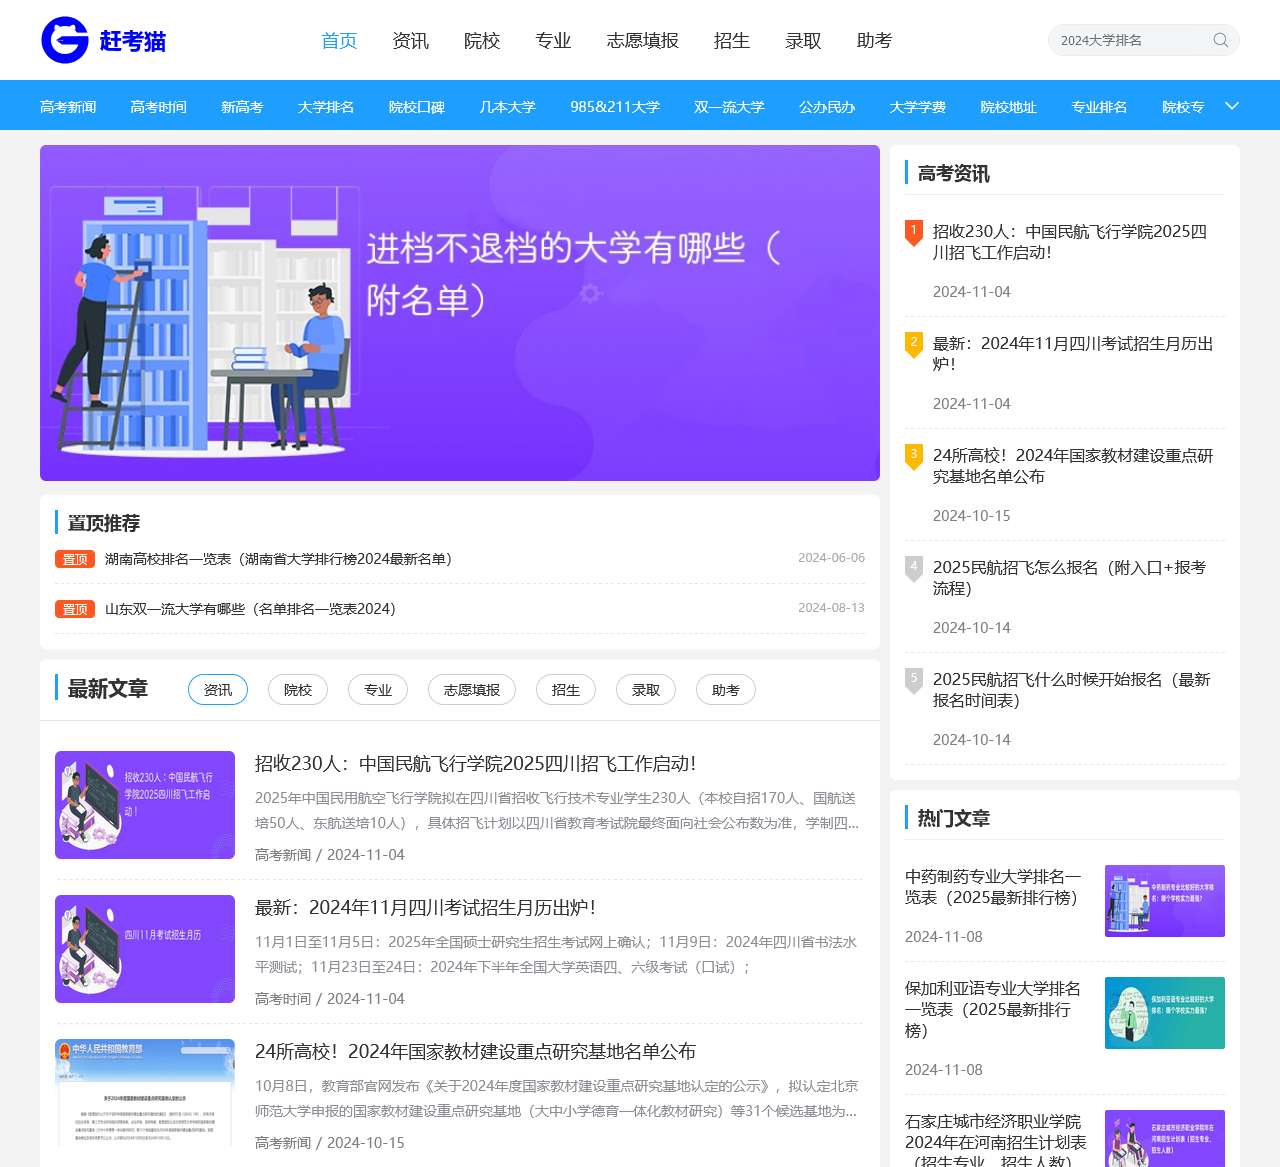This screenshot has height=1167, width=1280.
Task: Open thumbnail of 招收230人 article in list
Action: tap(145, 805)
